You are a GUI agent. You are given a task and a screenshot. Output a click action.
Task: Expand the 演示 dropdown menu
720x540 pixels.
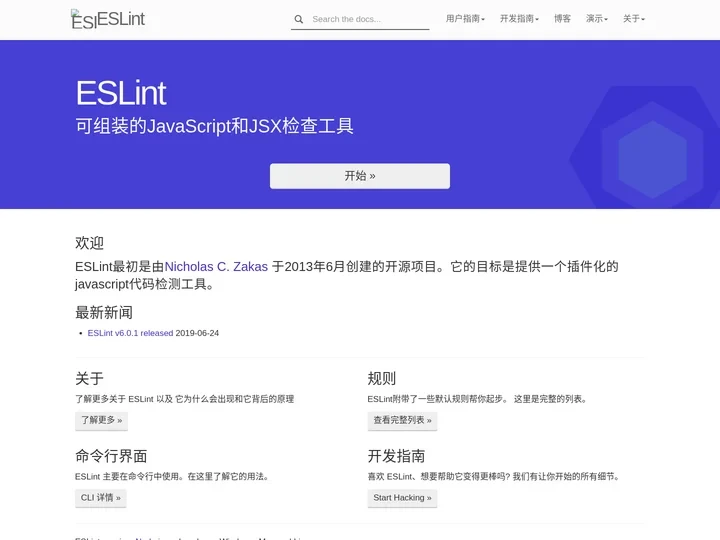(596, 19)
